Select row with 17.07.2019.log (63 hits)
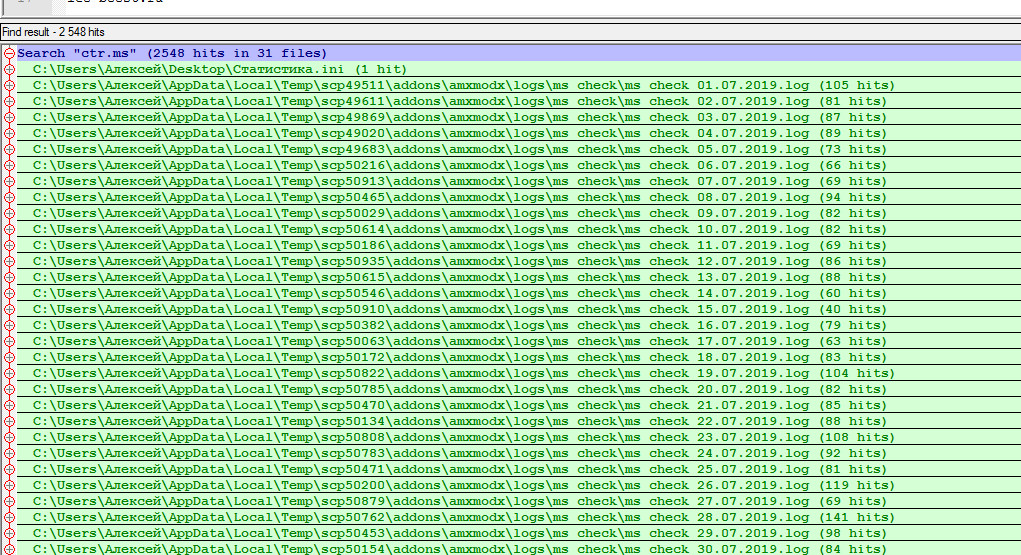Image resolution: width=1021 pixels, height=555 pixels. click(x=518, y=341)
